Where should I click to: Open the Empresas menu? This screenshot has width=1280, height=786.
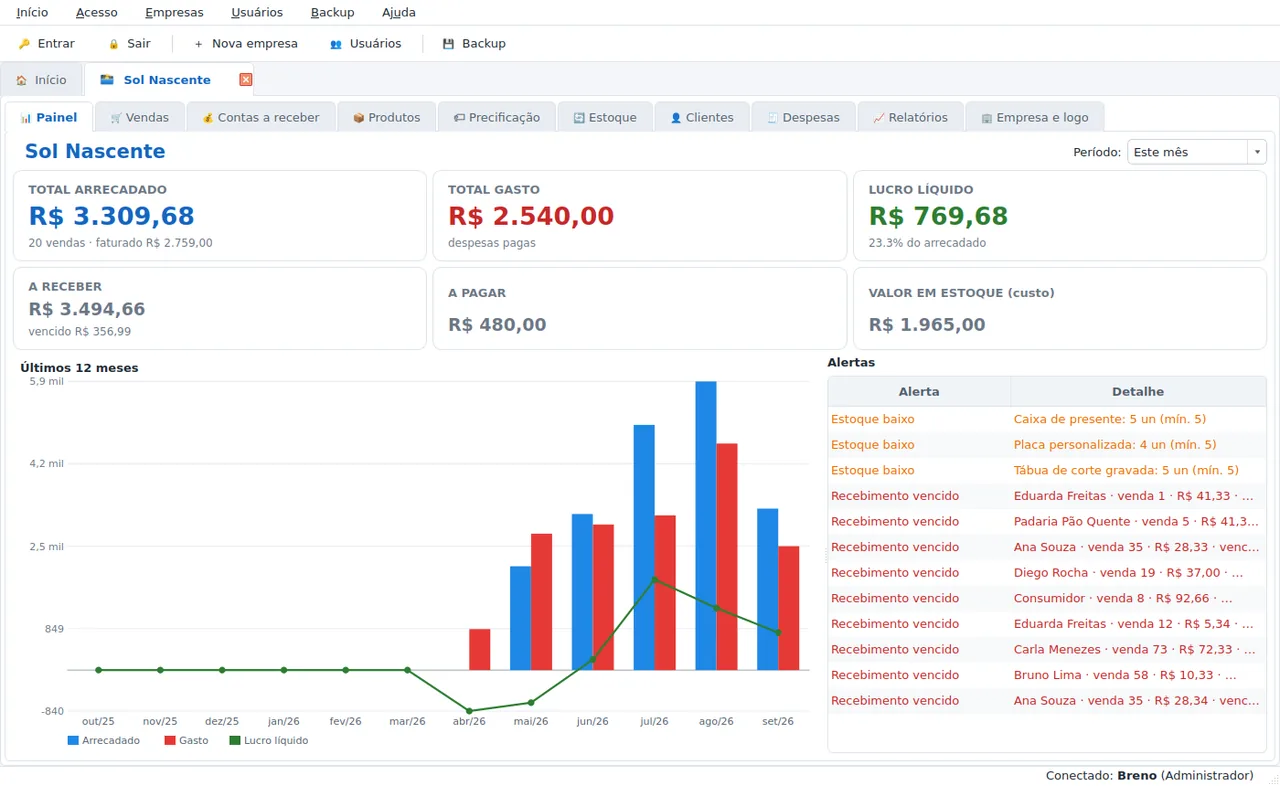pyautogui.click(x=174, y=13)
